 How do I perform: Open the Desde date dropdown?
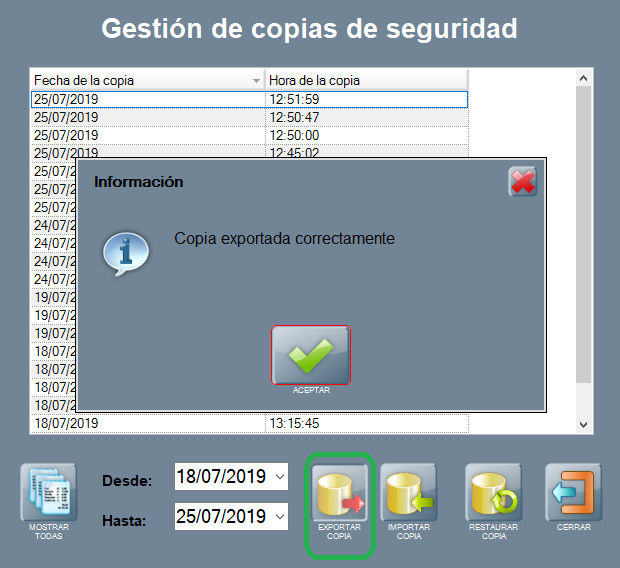(279, 477)
